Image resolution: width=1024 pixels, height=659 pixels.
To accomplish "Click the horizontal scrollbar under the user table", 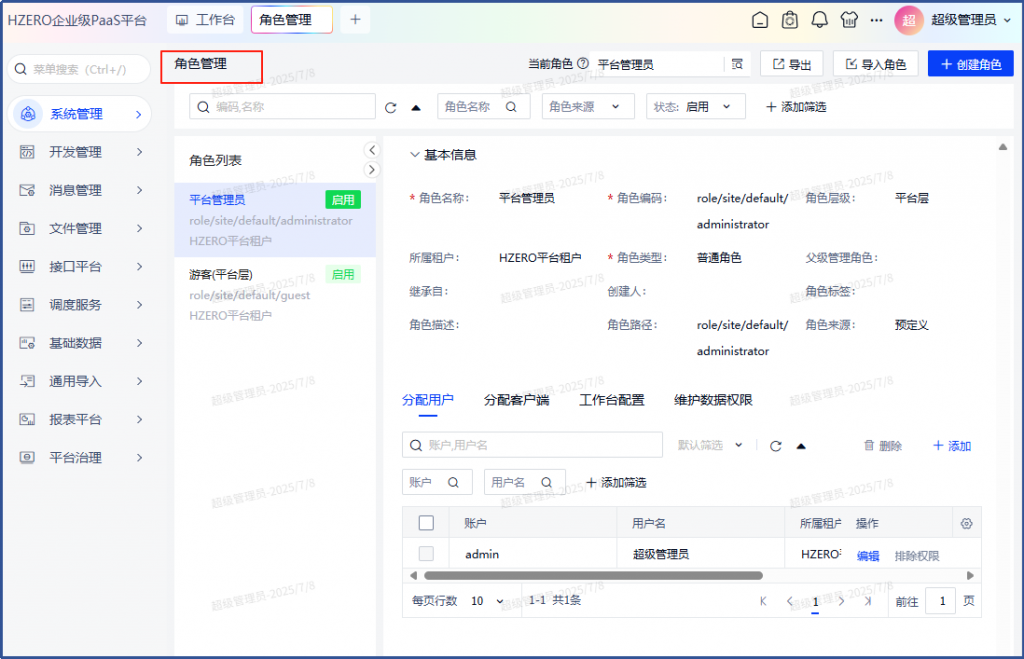I will (x=593, y=575).
